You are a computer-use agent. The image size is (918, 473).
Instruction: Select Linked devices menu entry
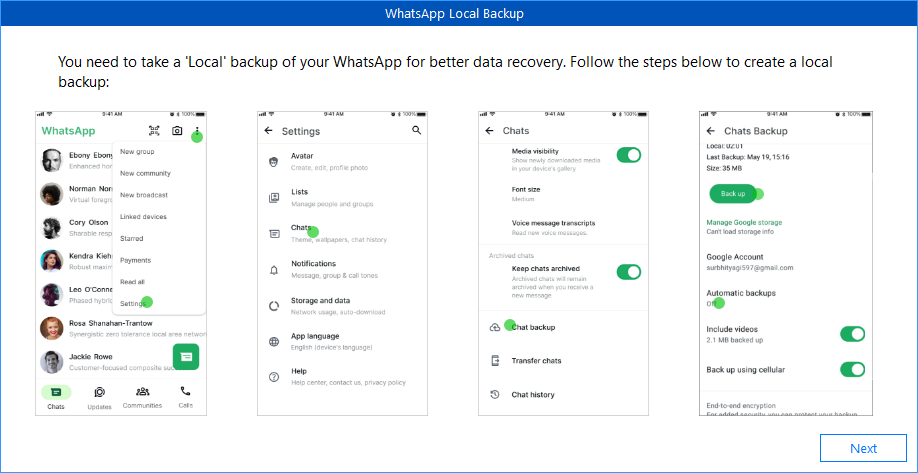[143, 217]
